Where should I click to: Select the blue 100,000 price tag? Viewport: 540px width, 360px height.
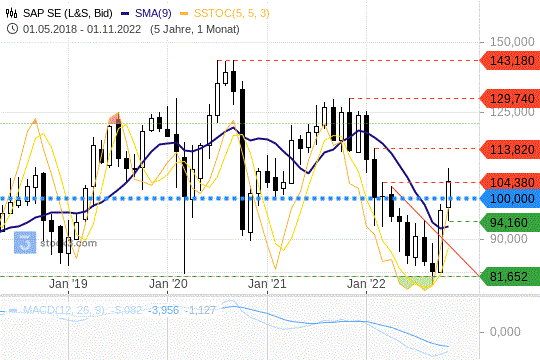[510, 198]
